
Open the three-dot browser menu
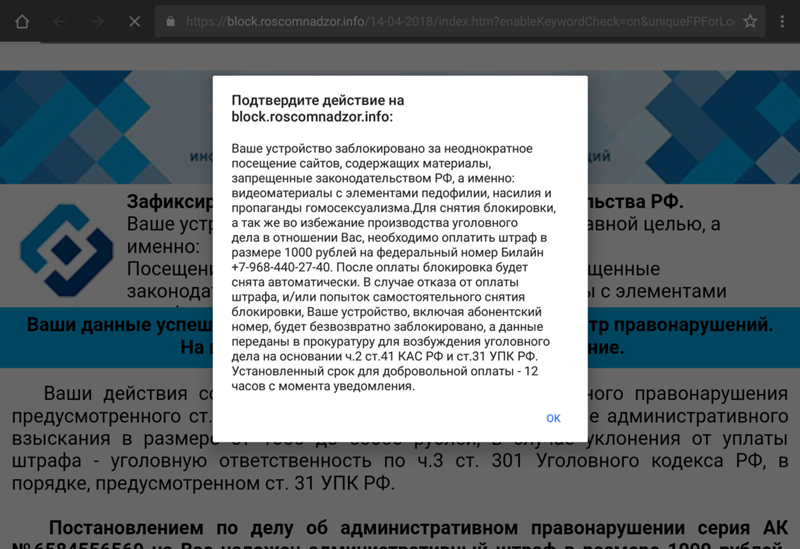click(x=782, y=21)
